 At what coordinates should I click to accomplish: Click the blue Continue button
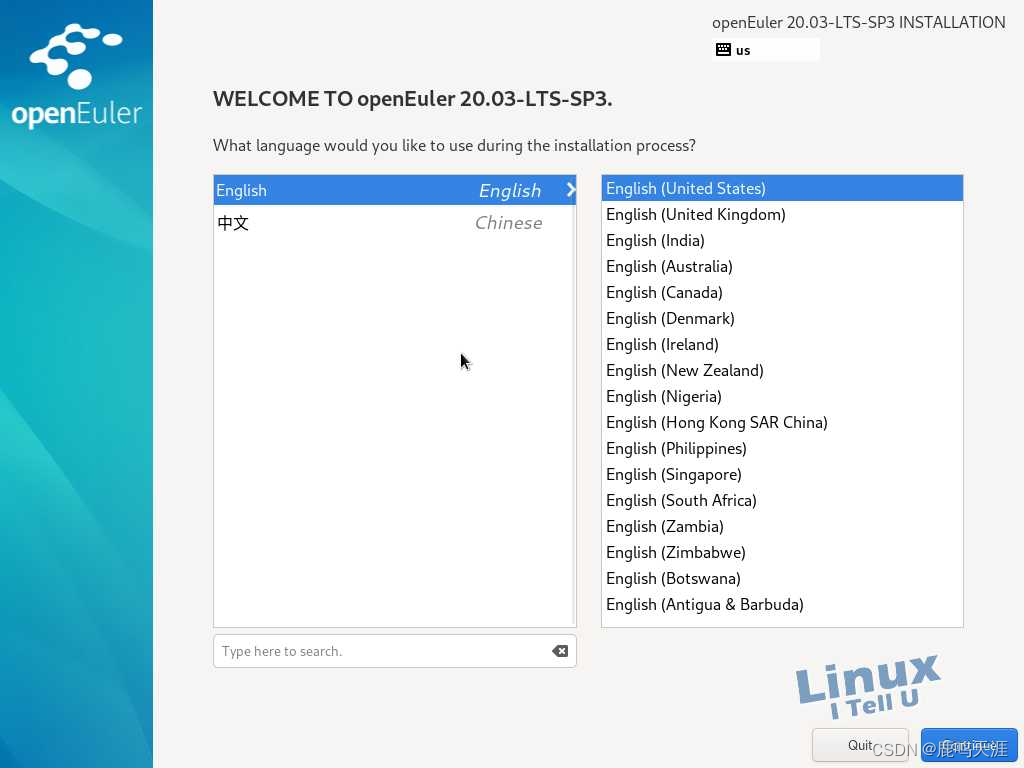[968, 745]
